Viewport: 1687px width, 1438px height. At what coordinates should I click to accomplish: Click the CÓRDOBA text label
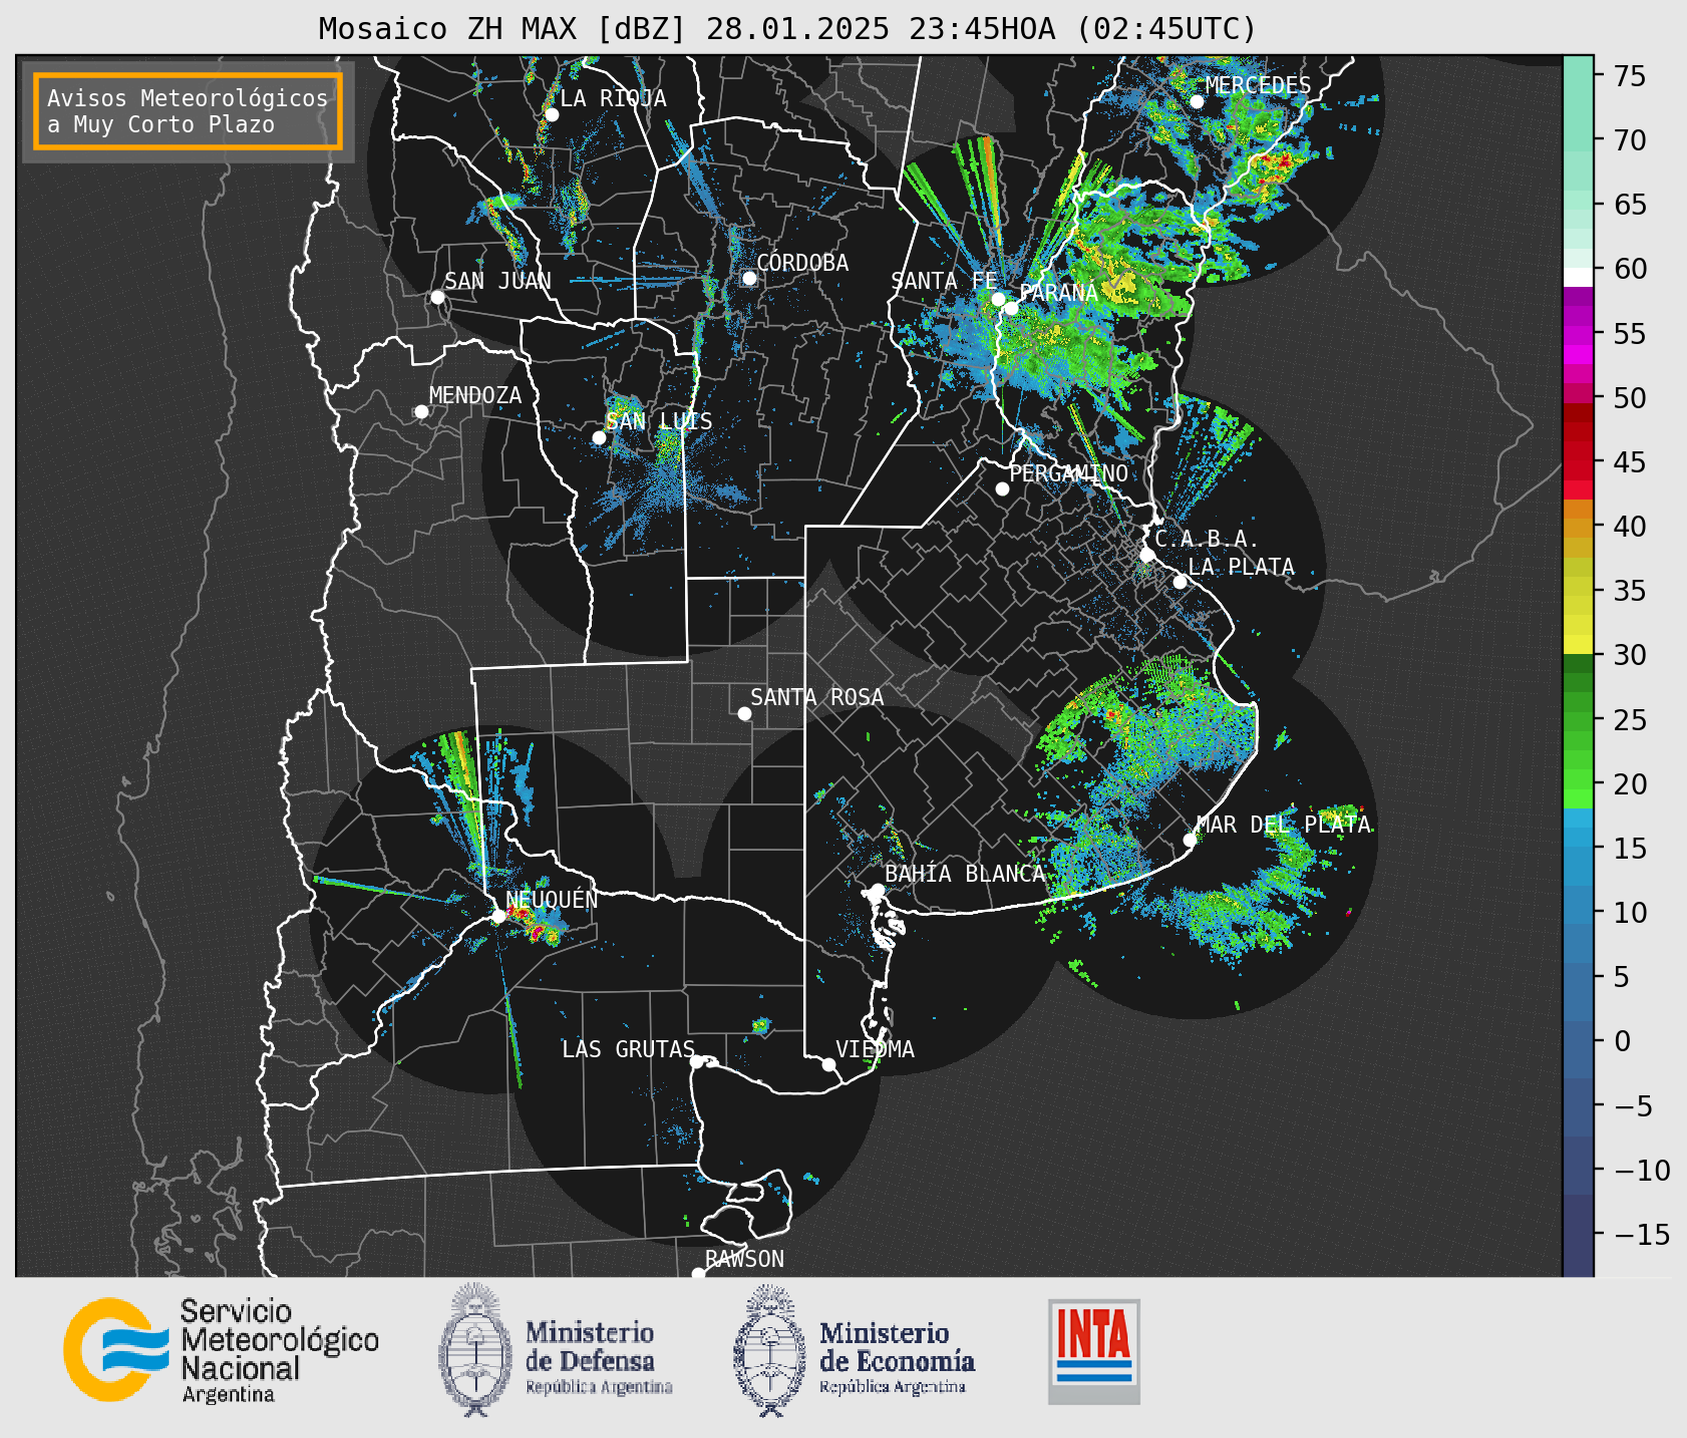point(802,262)
